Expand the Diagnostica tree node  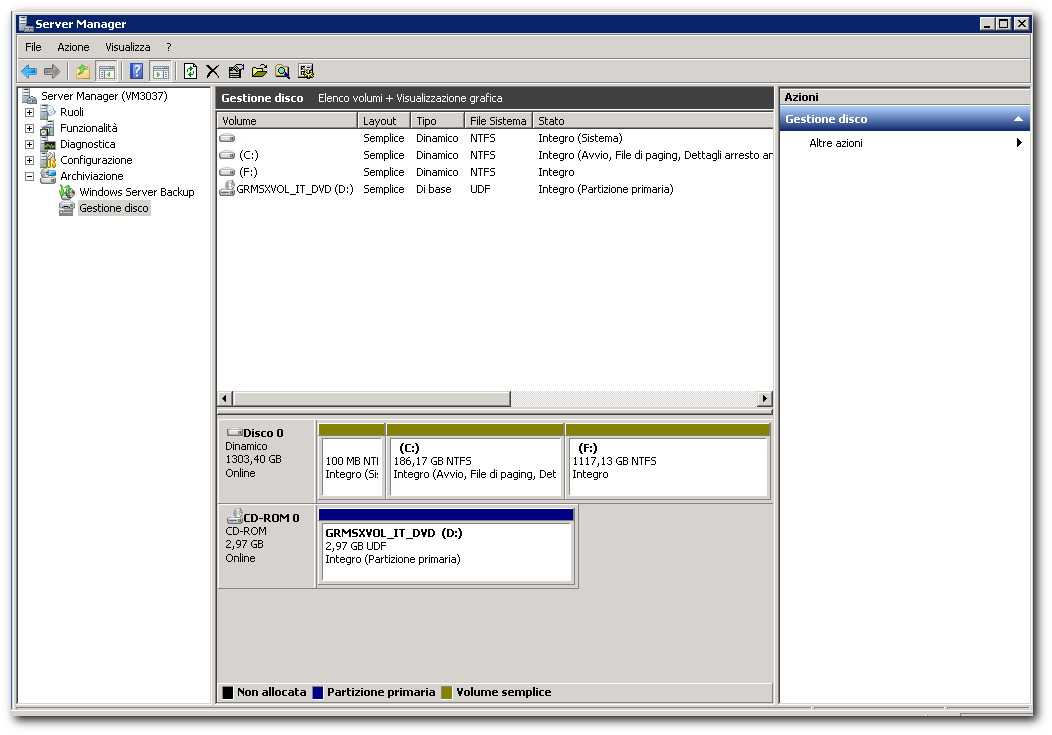coord(30,144)
